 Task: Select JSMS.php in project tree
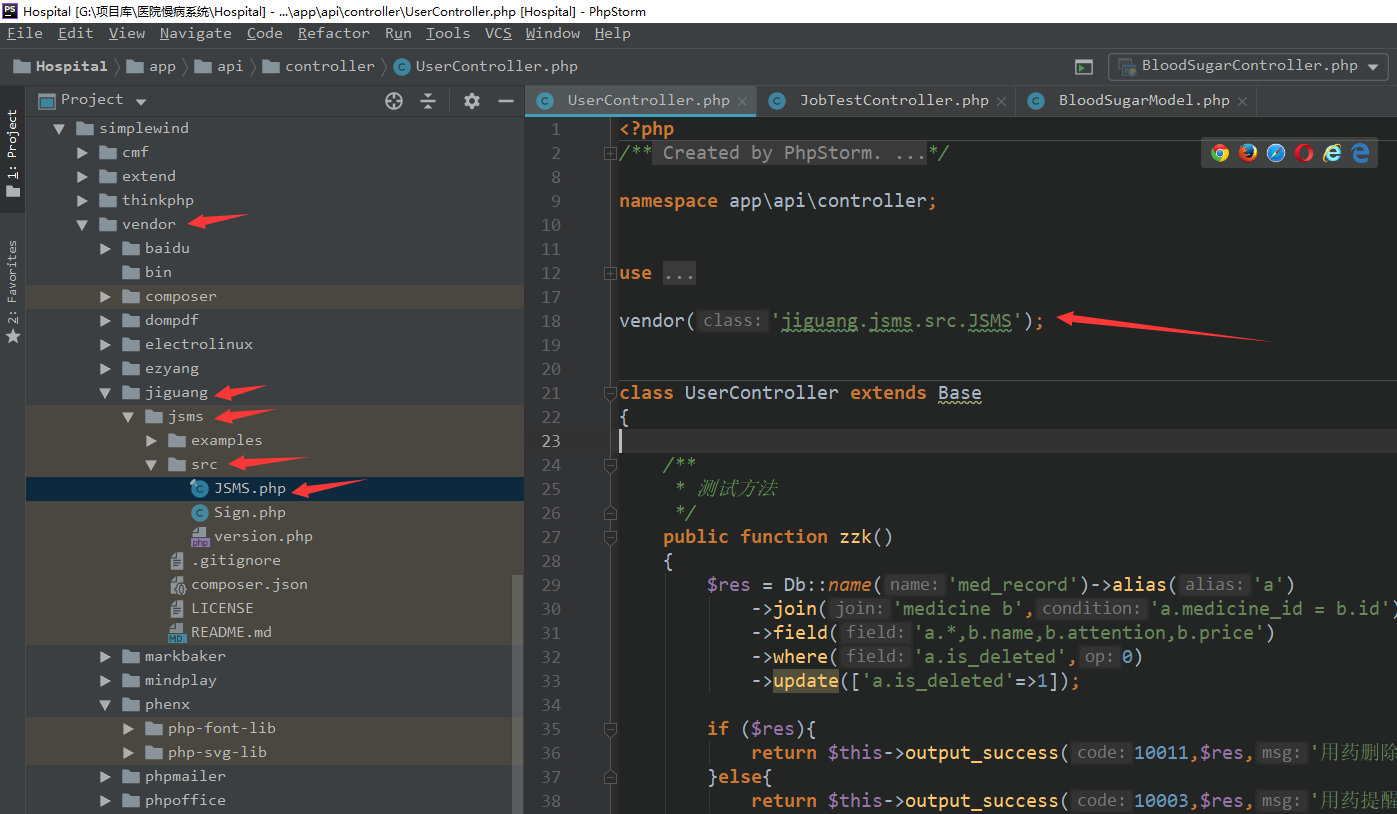coord(249,488)
